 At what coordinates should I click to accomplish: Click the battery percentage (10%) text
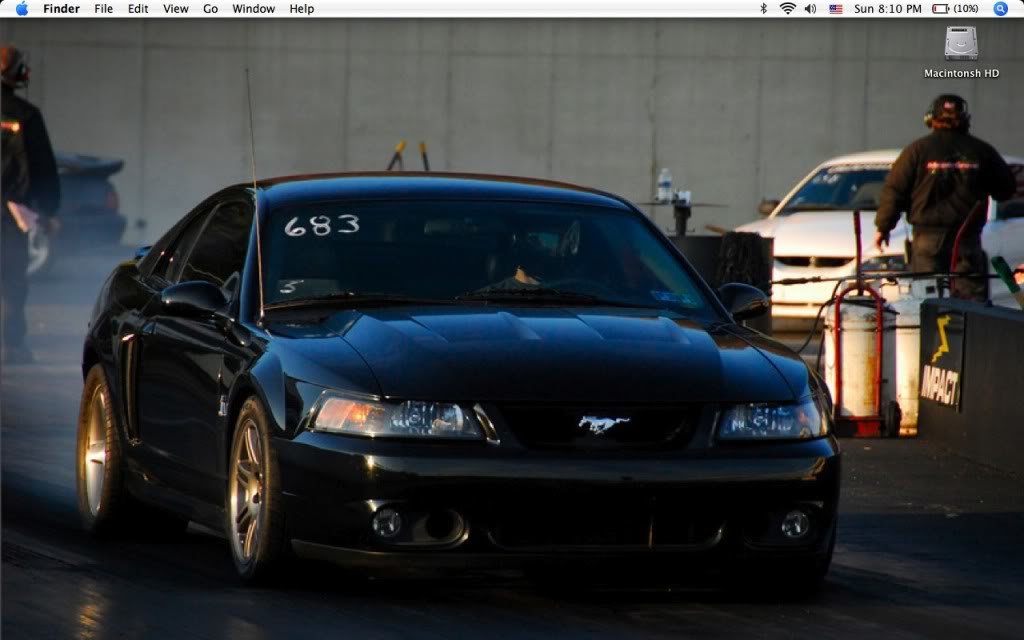pos(966,8)
